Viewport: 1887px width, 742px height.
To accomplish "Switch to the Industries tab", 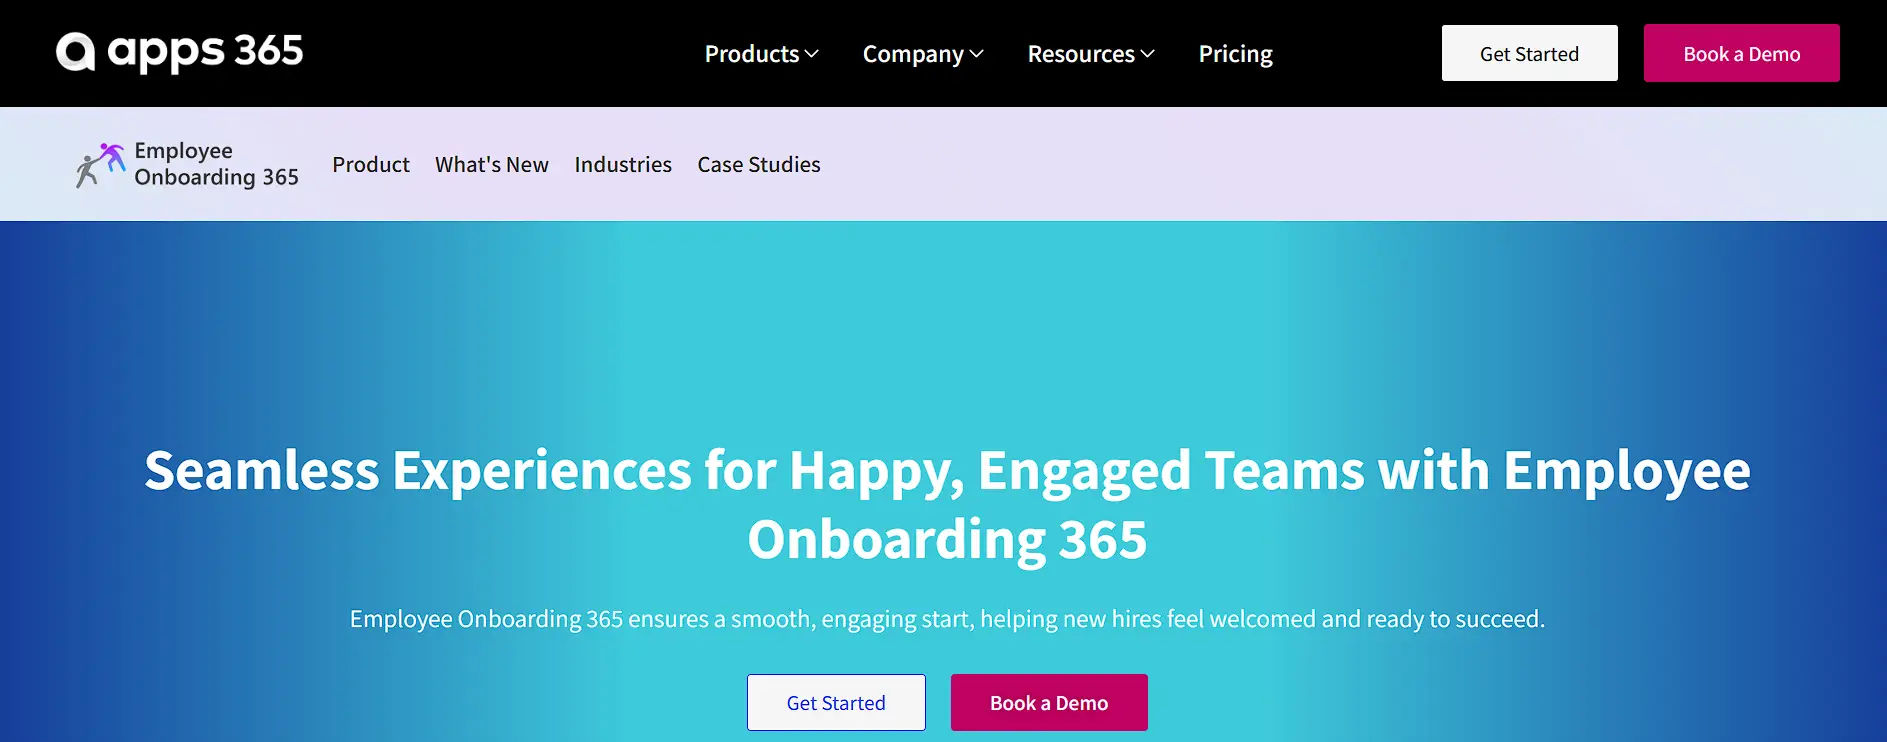I will 623,164.
